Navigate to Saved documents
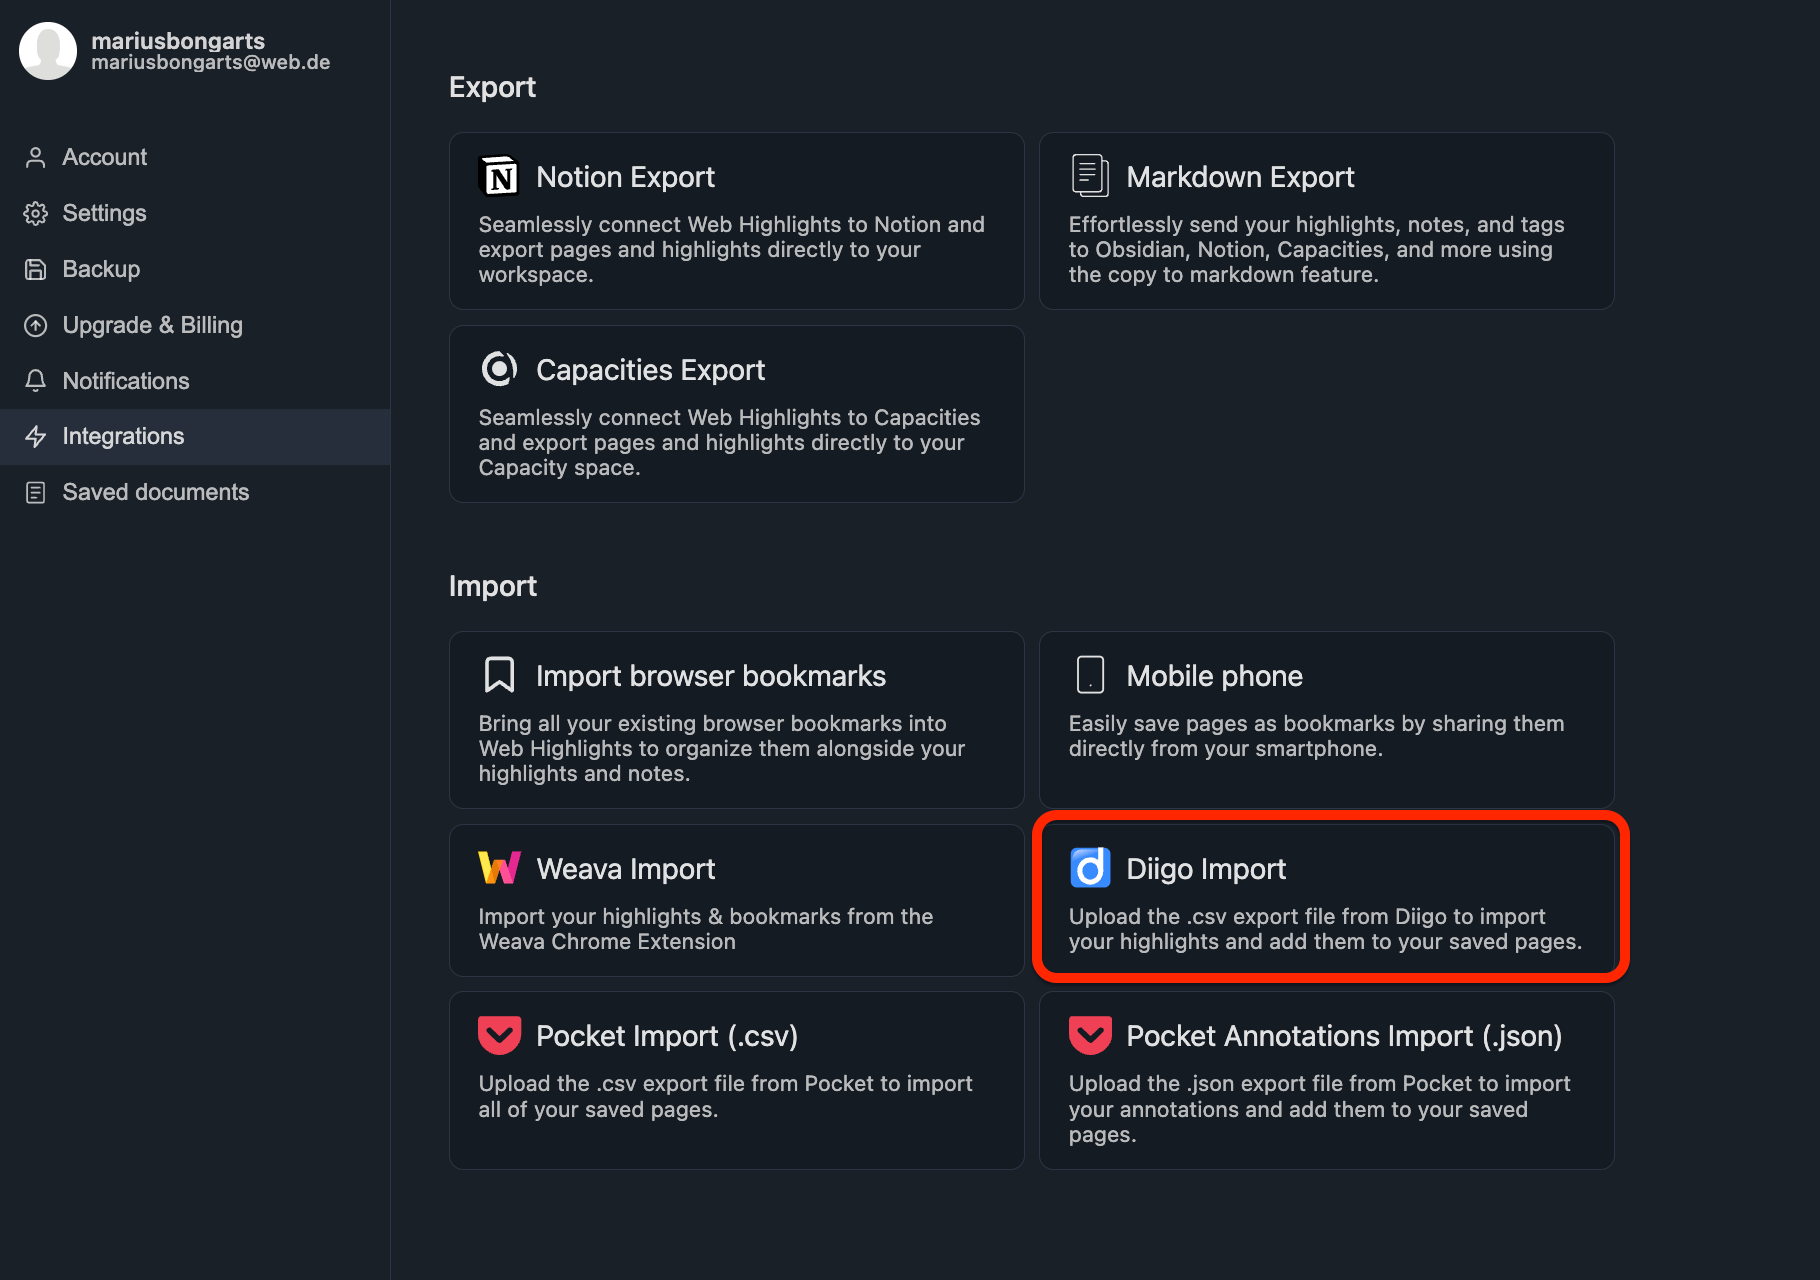1820x1280 pixels. (x=155, y=492)
